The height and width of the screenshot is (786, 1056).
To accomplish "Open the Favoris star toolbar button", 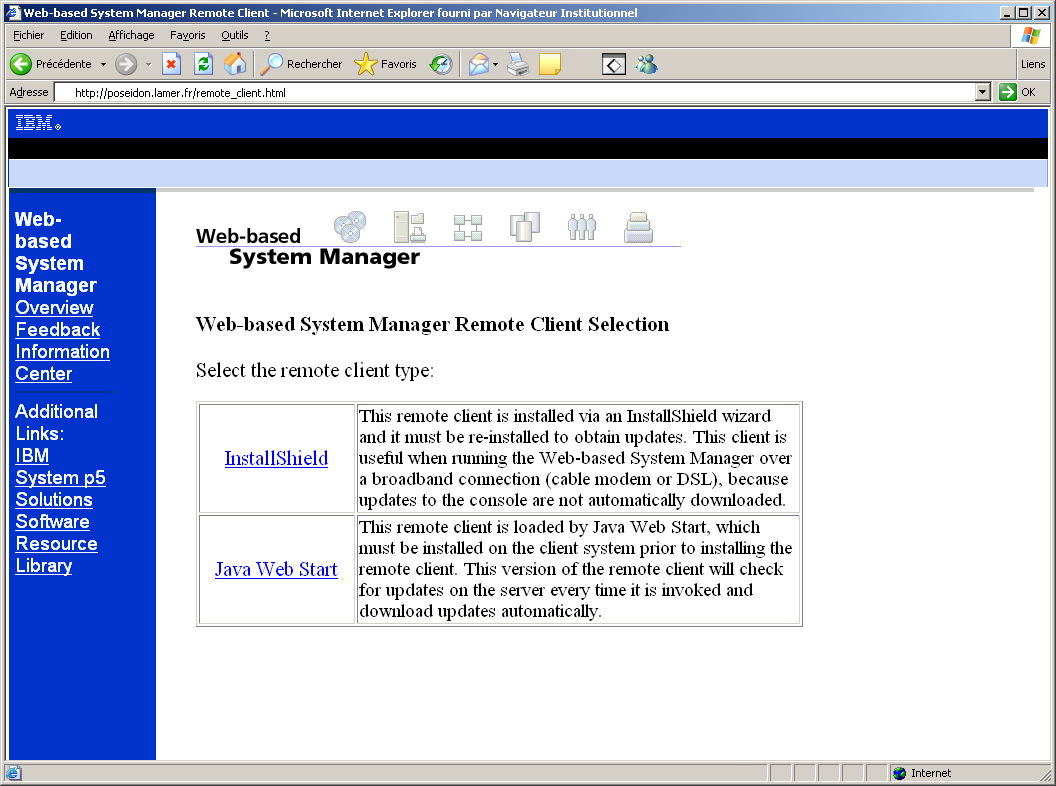I will click(x=385, y=64).
